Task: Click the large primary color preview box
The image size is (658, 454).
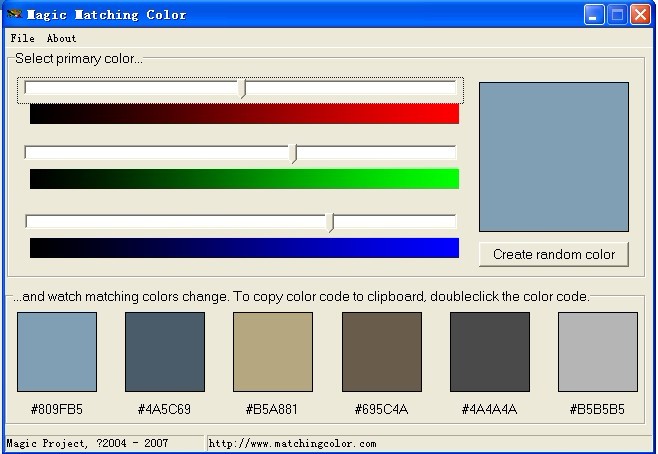Action: (554, 157)
